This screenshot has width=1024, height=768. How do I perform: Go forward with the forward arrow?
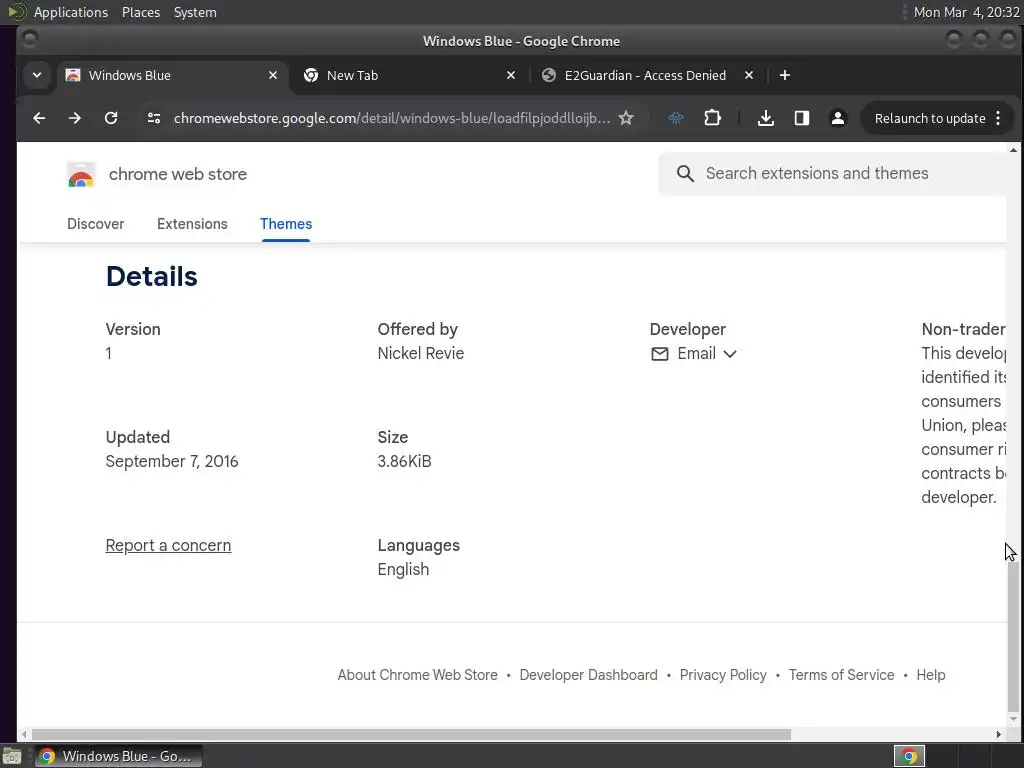coord(75,118)
